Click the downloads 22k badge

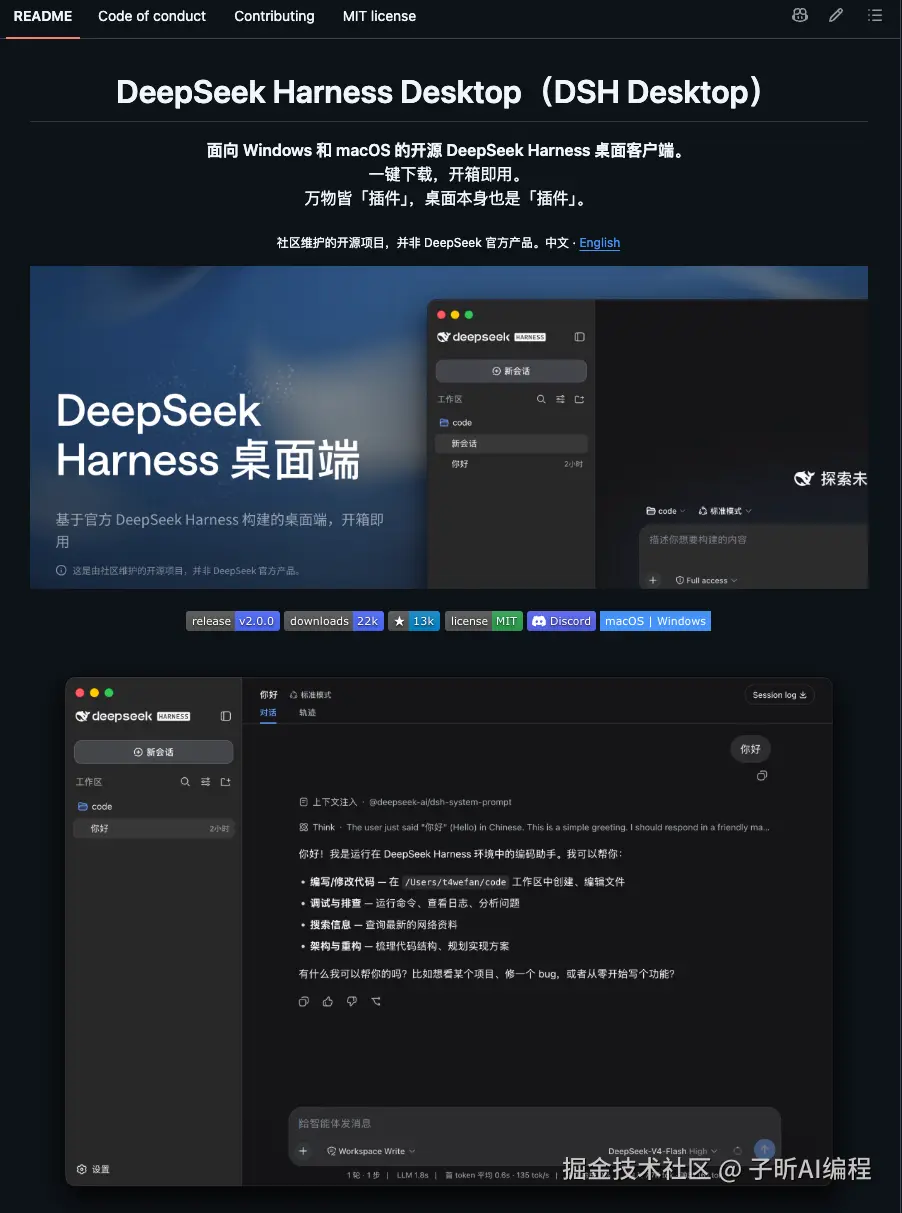(x=334, y=621)
